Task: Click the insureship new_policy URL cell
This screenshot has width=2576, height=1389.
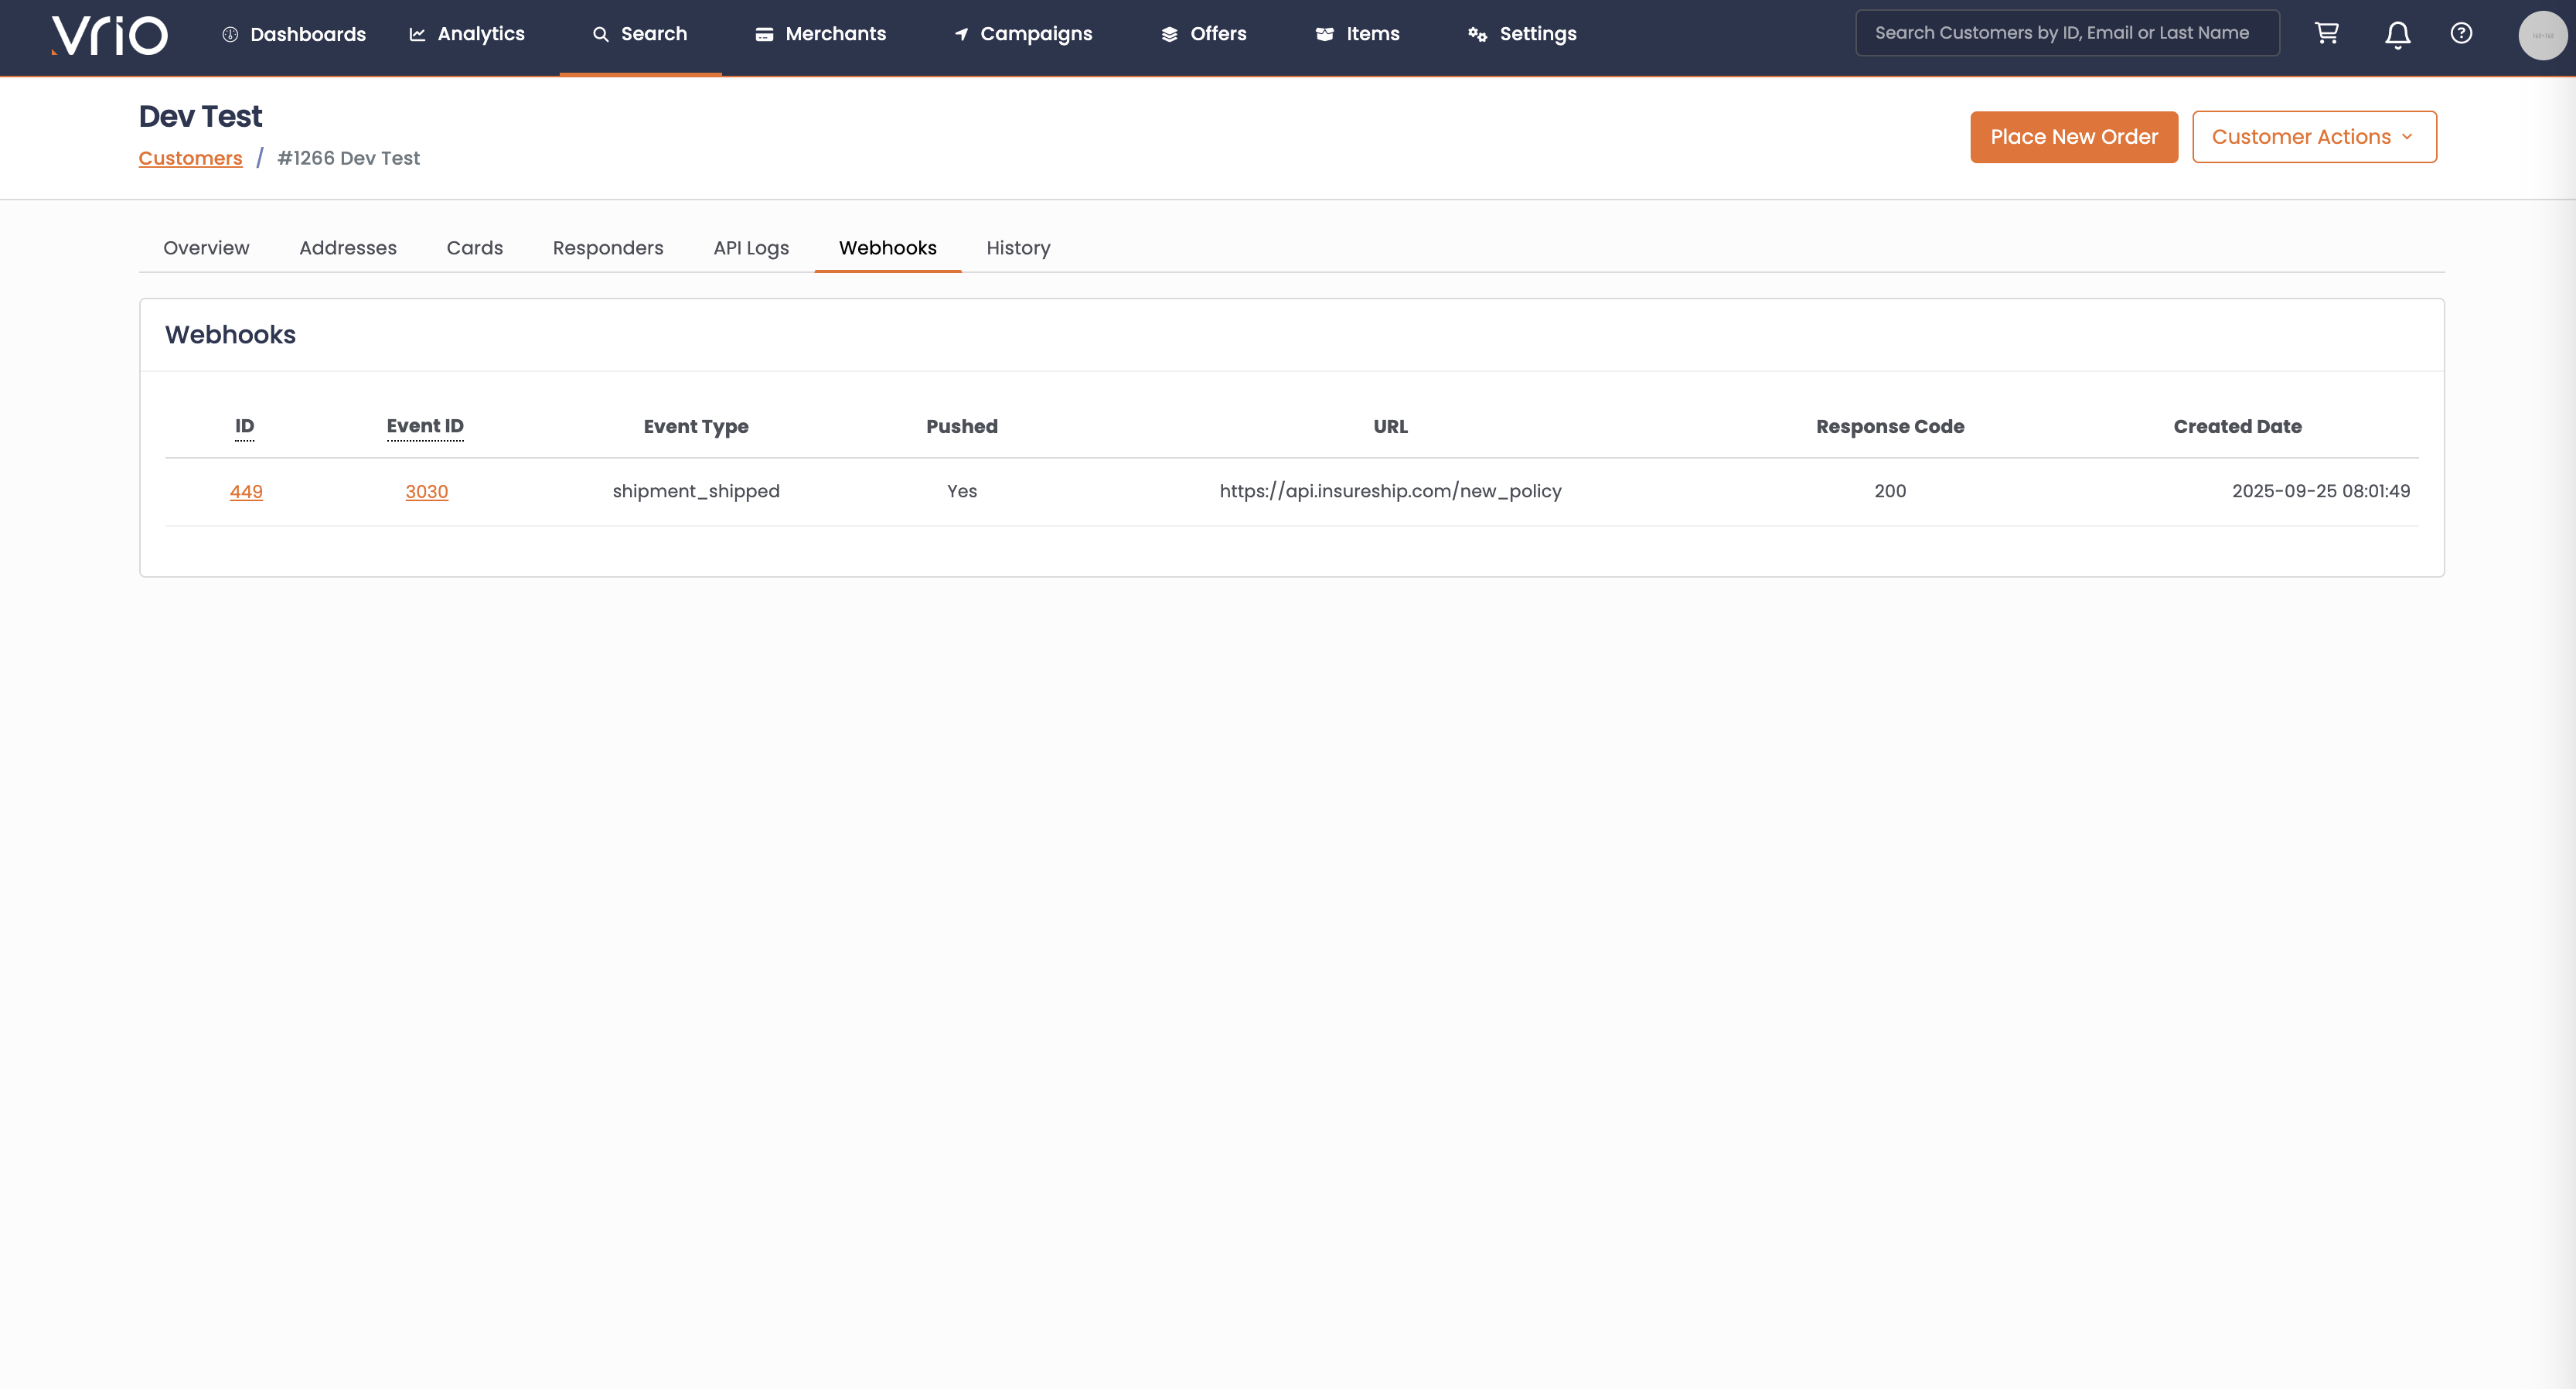Action: [x=1390, y=491]
